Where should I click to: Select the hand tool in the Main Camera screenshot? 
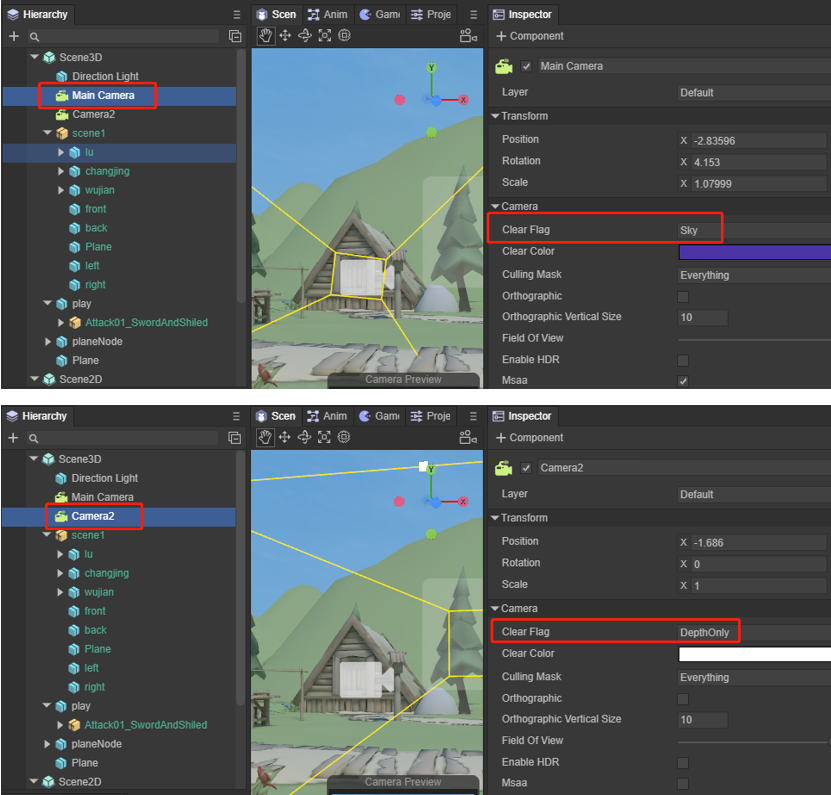[265, 35]
